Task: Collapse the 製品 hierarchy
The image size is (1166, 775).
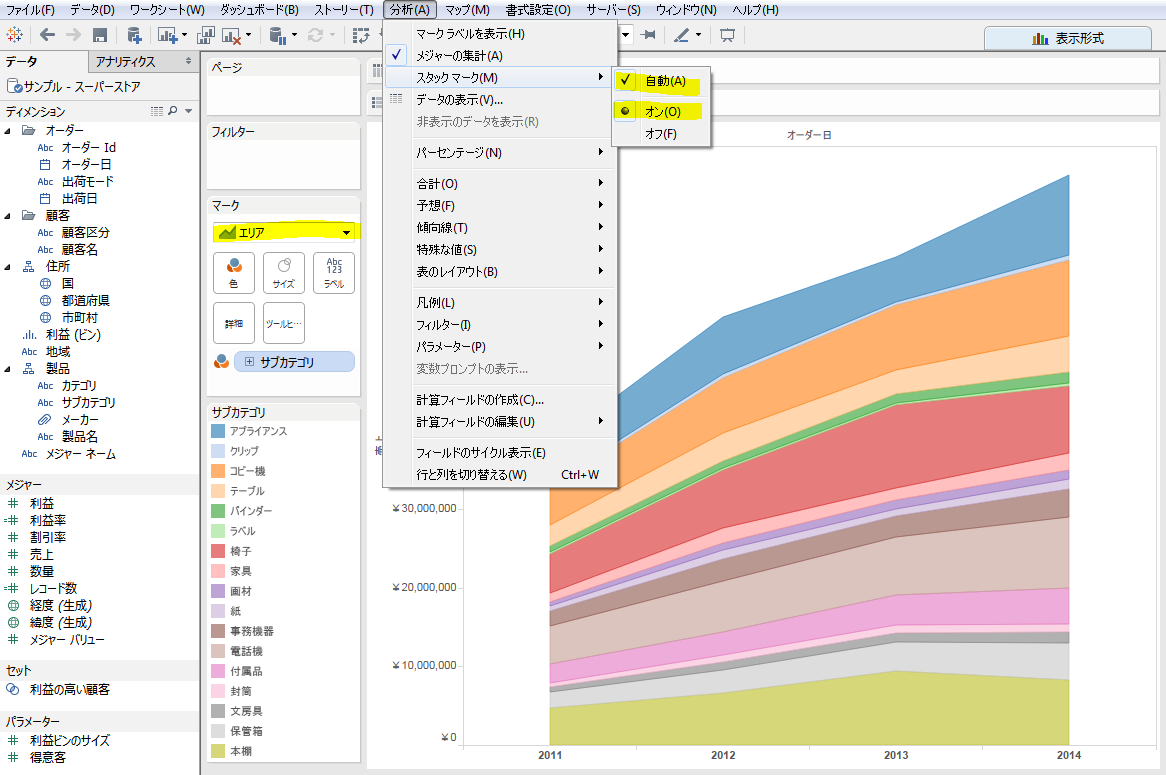Action: (8, 369)
